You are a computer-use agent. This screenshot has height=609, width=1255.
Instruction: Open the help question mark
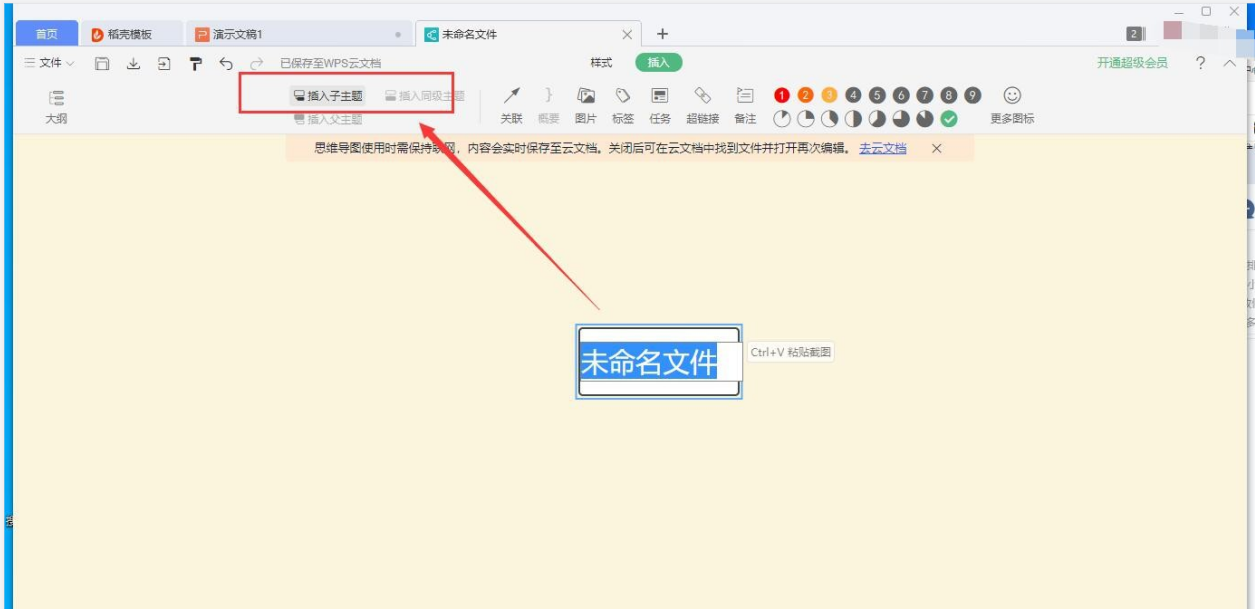click(x=1200, y=63)
